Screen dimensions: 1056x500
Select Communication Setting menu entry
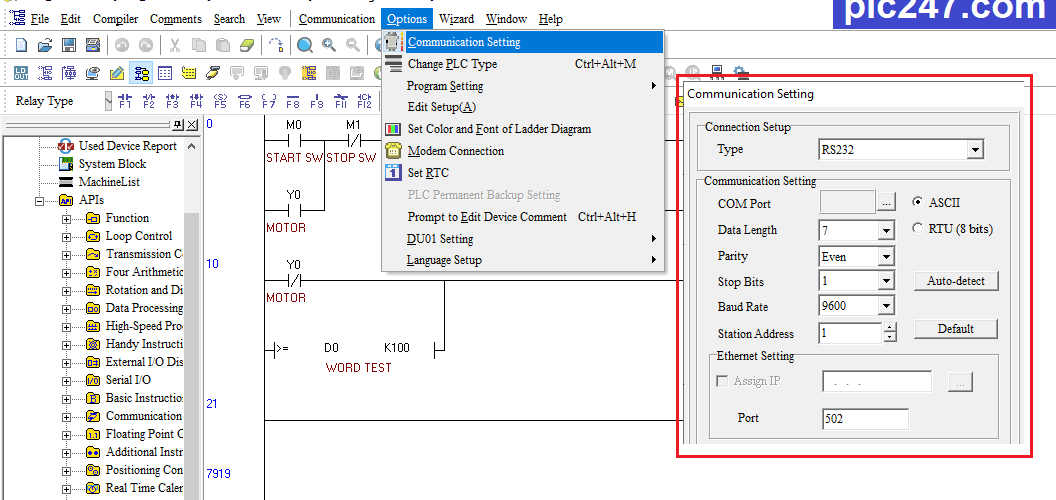(523, 42)
